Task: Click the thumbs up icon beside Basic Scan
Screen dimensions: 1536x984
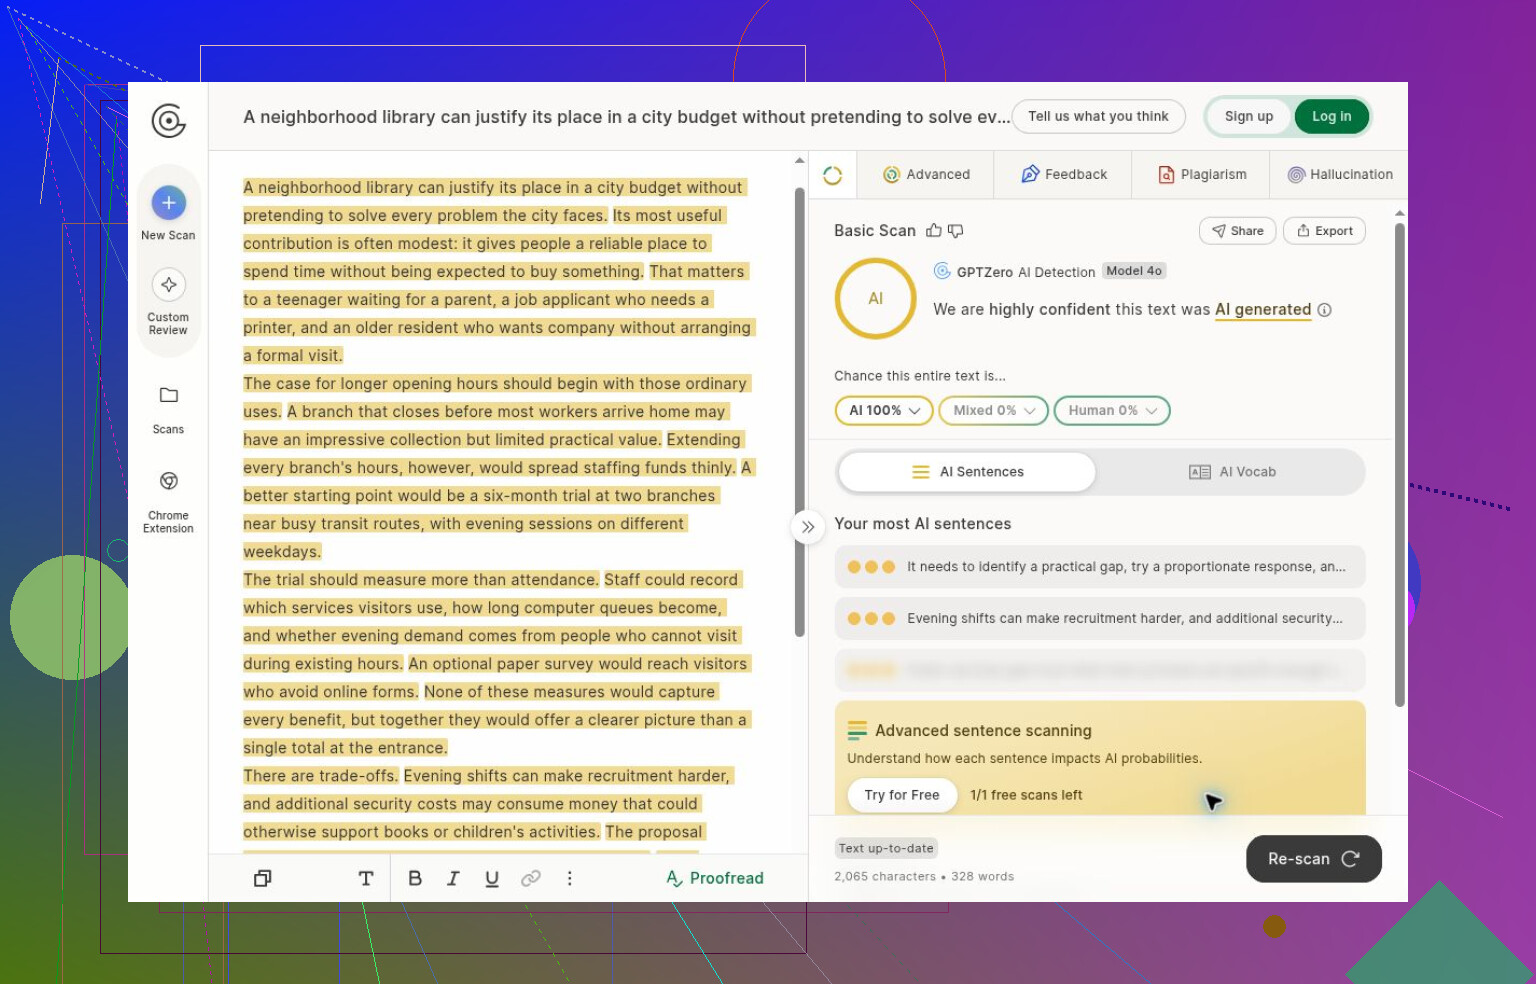Action: (x=934, y=231)
